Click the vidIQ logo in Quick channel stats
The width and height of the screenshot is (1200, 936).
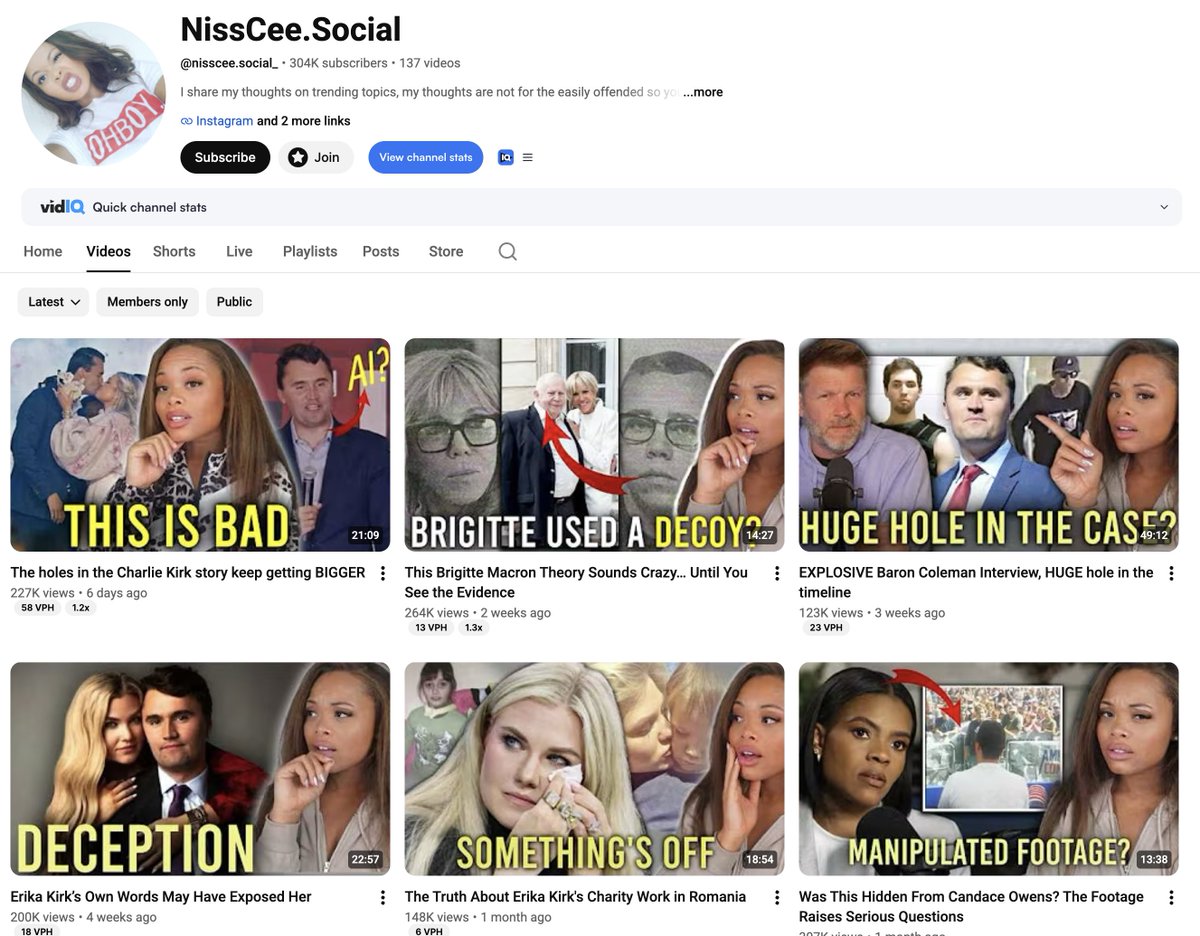(x=62, y=207)
